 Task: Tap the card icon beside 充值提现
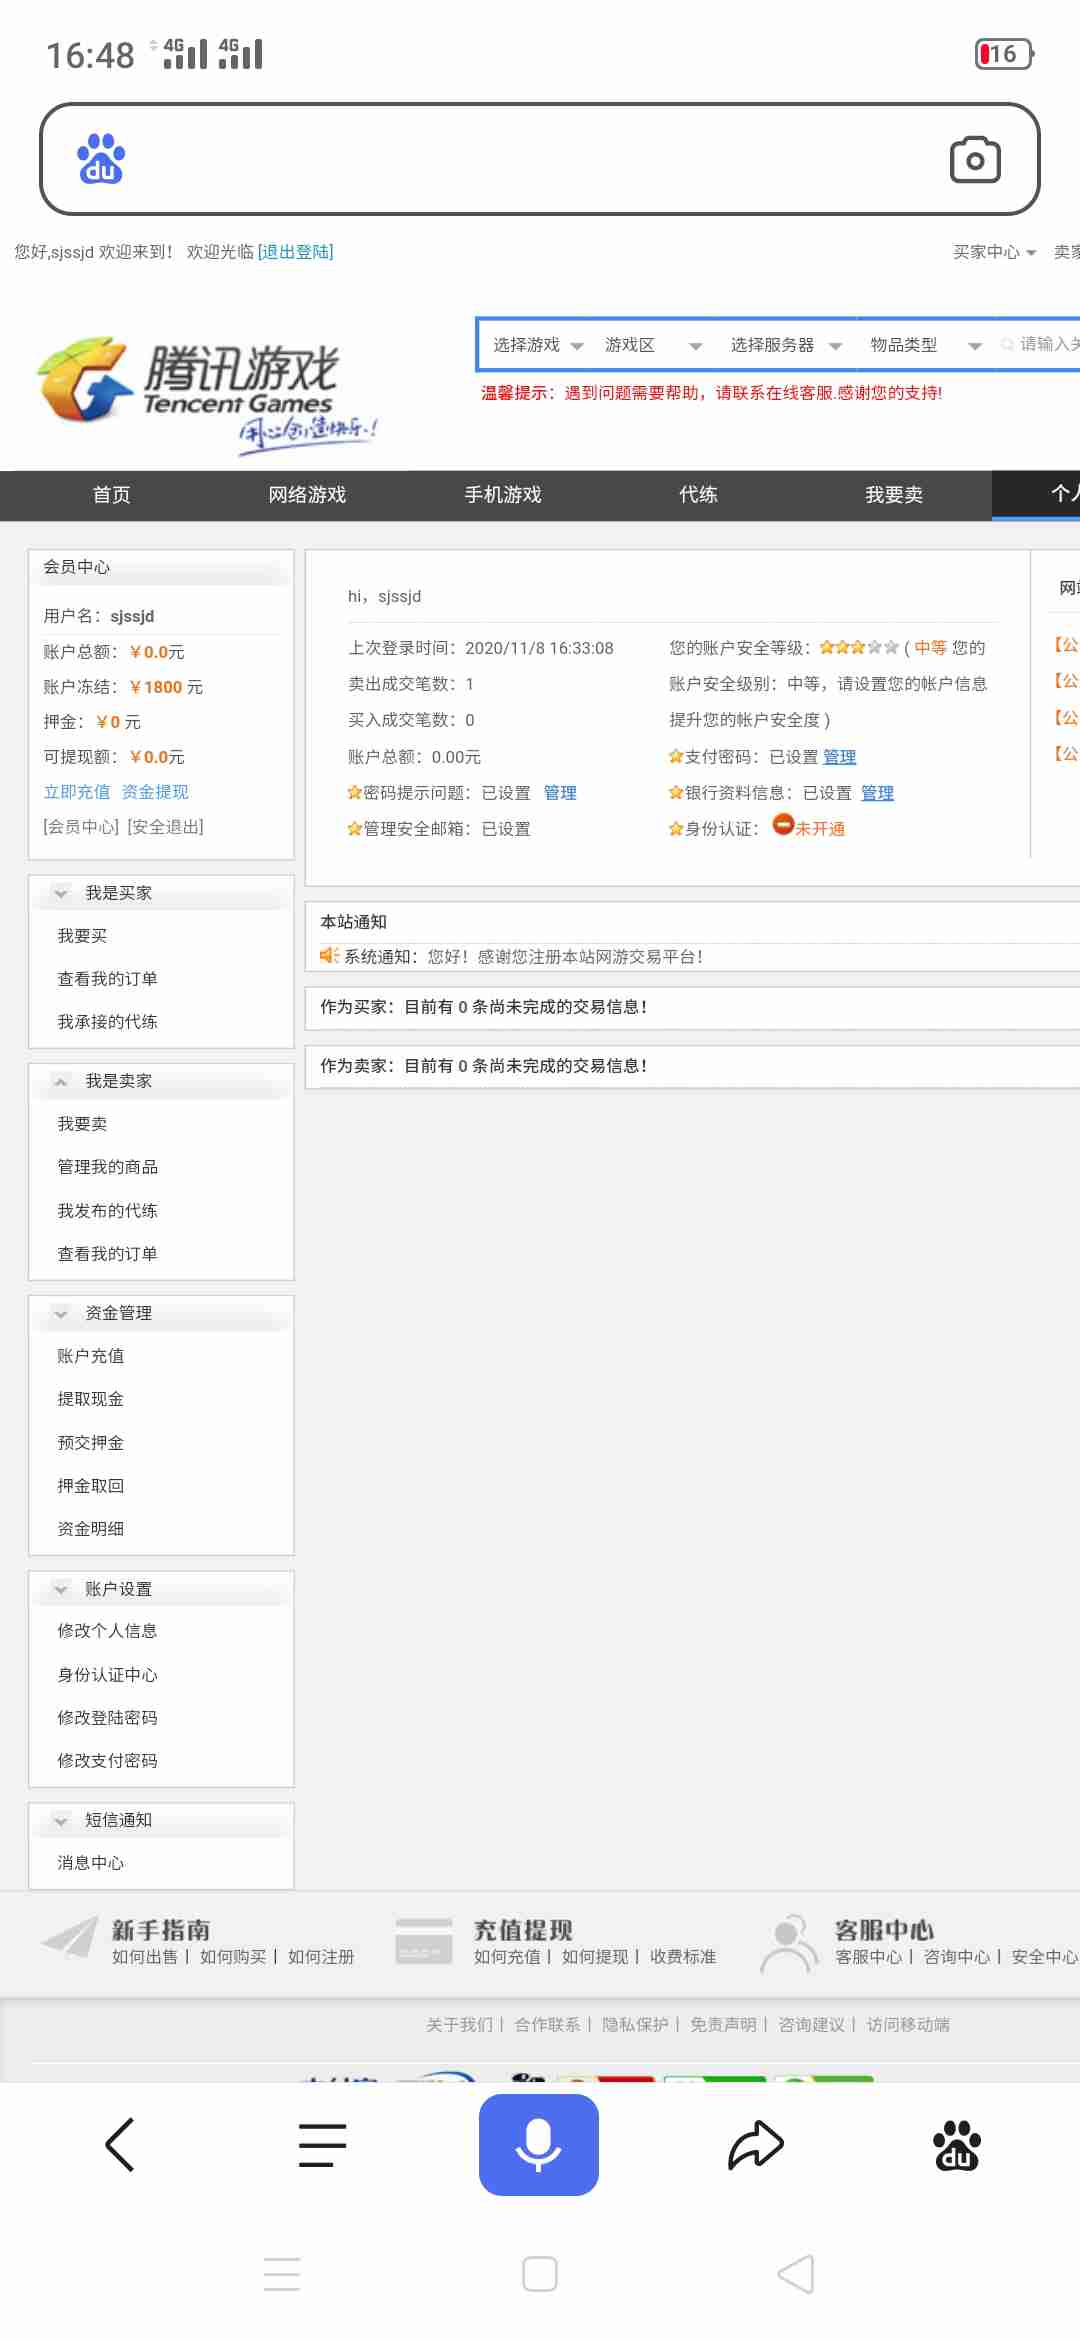tap(424, 1941)
